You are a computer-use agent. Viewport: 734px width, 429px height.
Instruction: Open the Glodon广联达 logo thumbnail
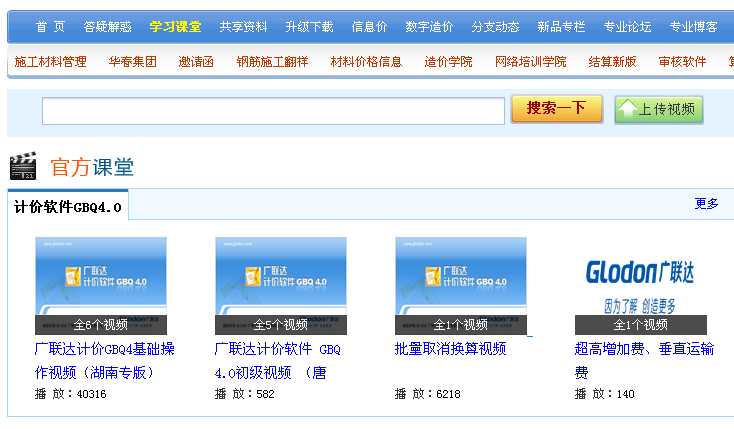(x=641, y=286)
